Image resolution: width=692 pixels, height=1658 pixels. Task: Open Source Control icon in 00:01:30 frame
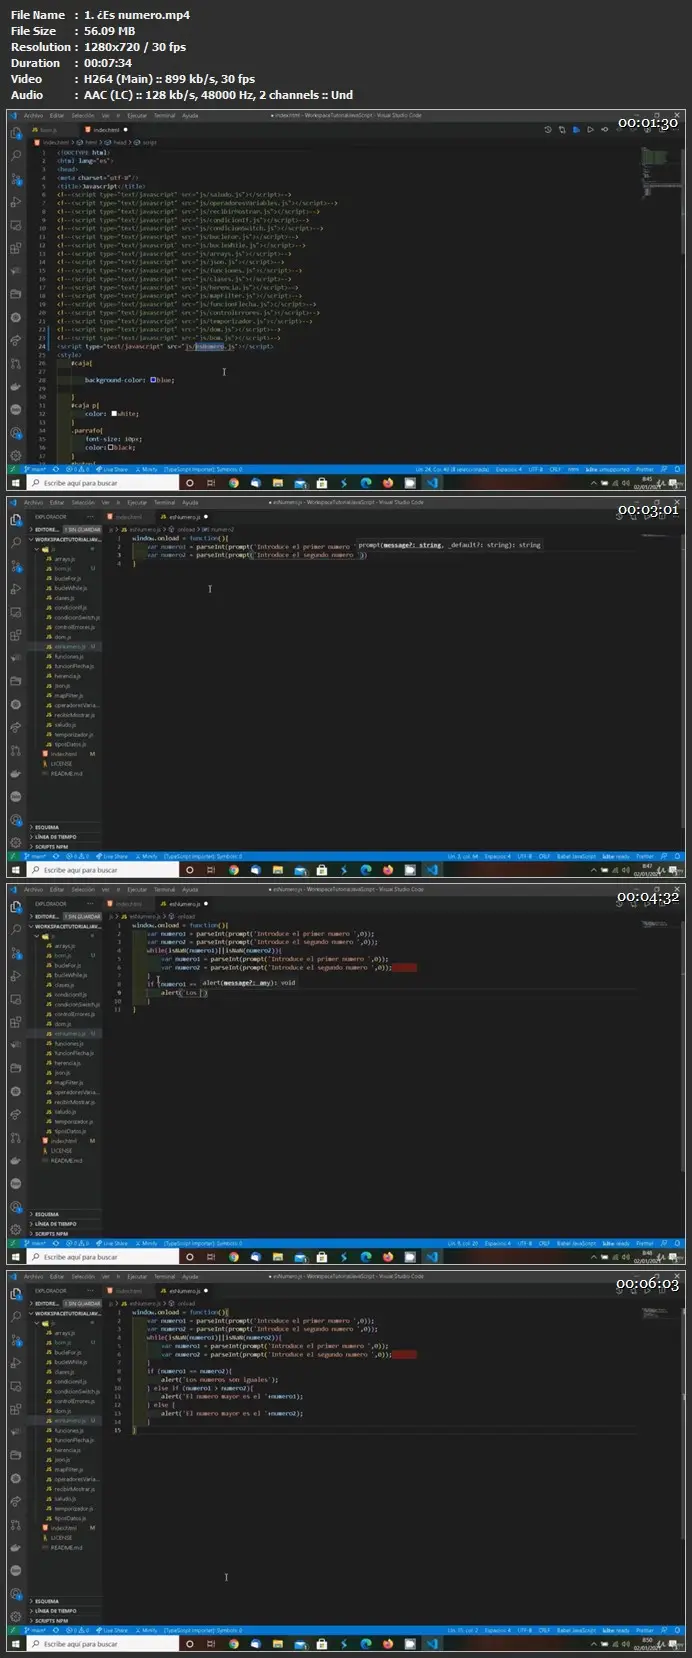click(x=15, y=179)
